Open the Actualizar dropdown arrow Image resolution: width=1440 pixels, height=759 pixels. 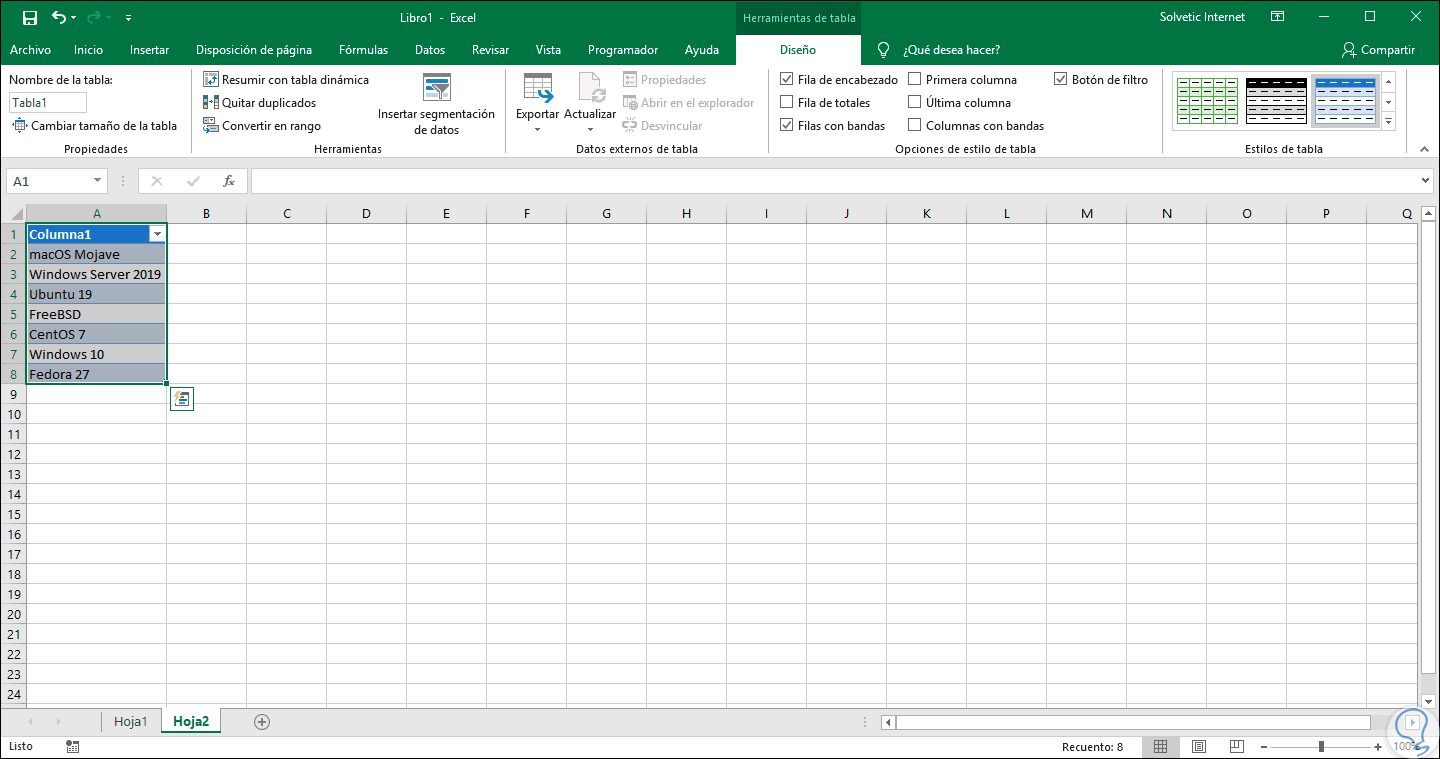click(590, 130)
